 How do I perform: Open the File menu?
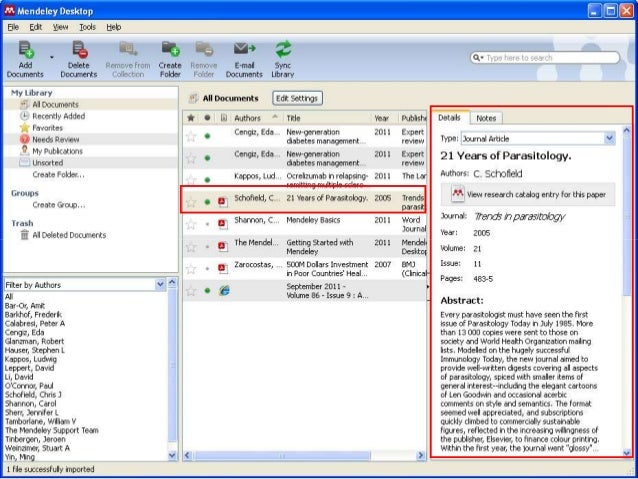point(13,27)
